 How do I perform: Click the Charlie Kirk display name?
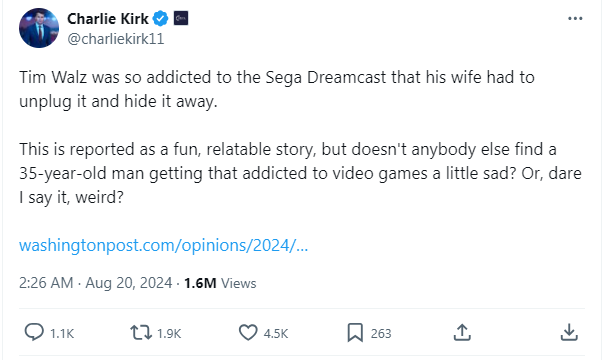pyautogui.click(x=108, y=19)
